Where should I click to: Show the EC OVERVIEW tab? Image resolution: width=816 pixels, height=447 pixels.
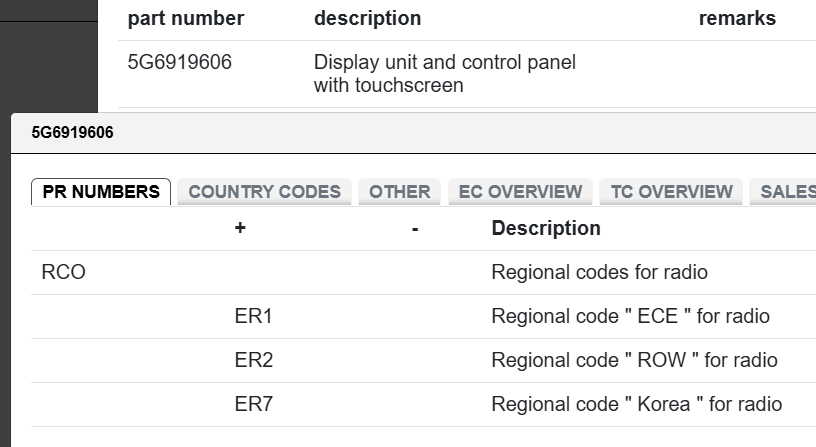[520, 192]
